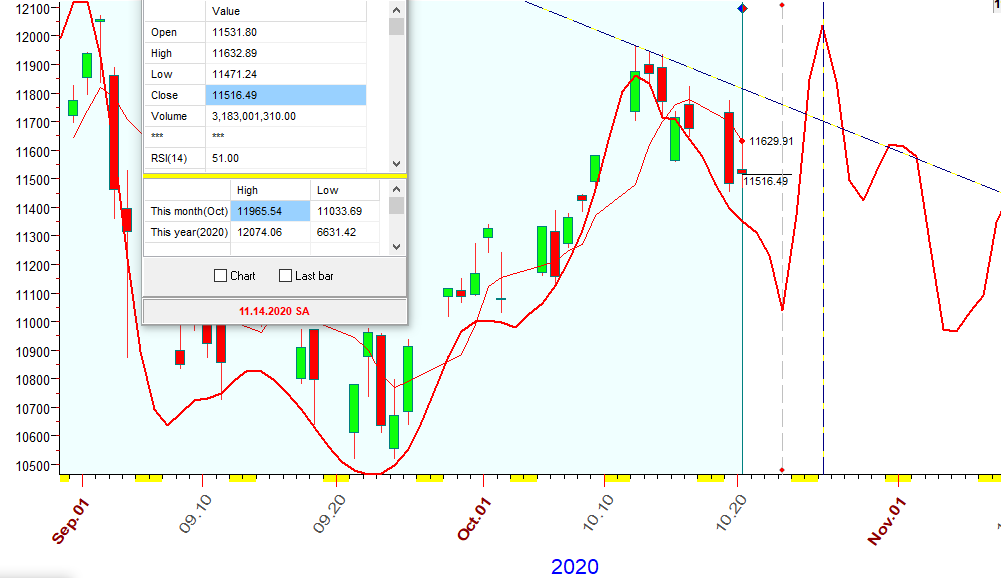Click scroll-down arrow of the price values table
The image size is (1001, 578).
[396, 164]
